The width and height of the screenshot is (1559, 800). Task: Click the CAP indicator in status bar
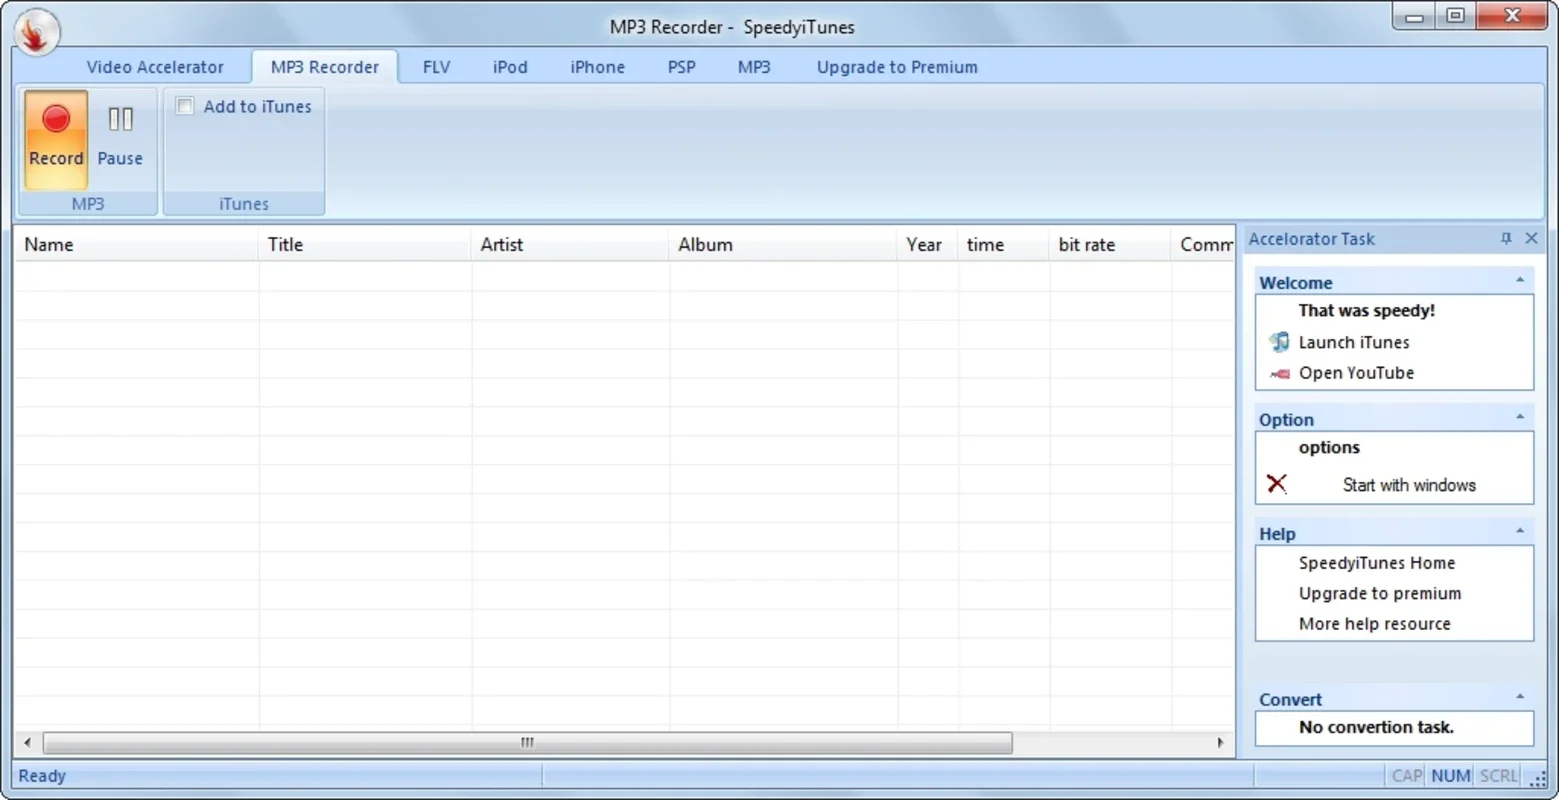[1407, 776]
